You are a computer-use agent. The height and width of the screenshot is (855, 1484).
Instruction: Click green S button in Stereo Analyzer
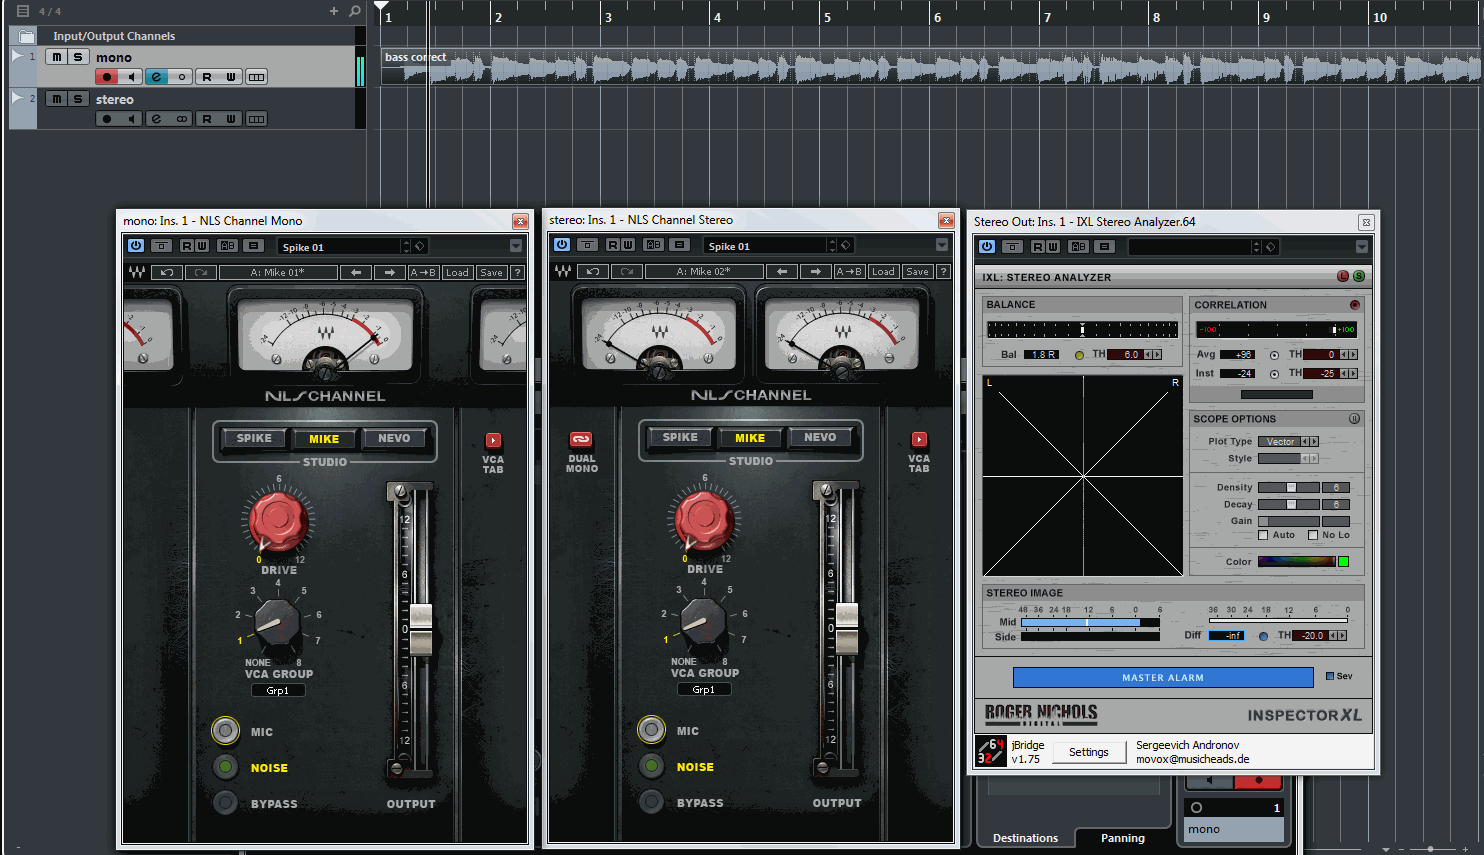click(x=1358, y=276)
